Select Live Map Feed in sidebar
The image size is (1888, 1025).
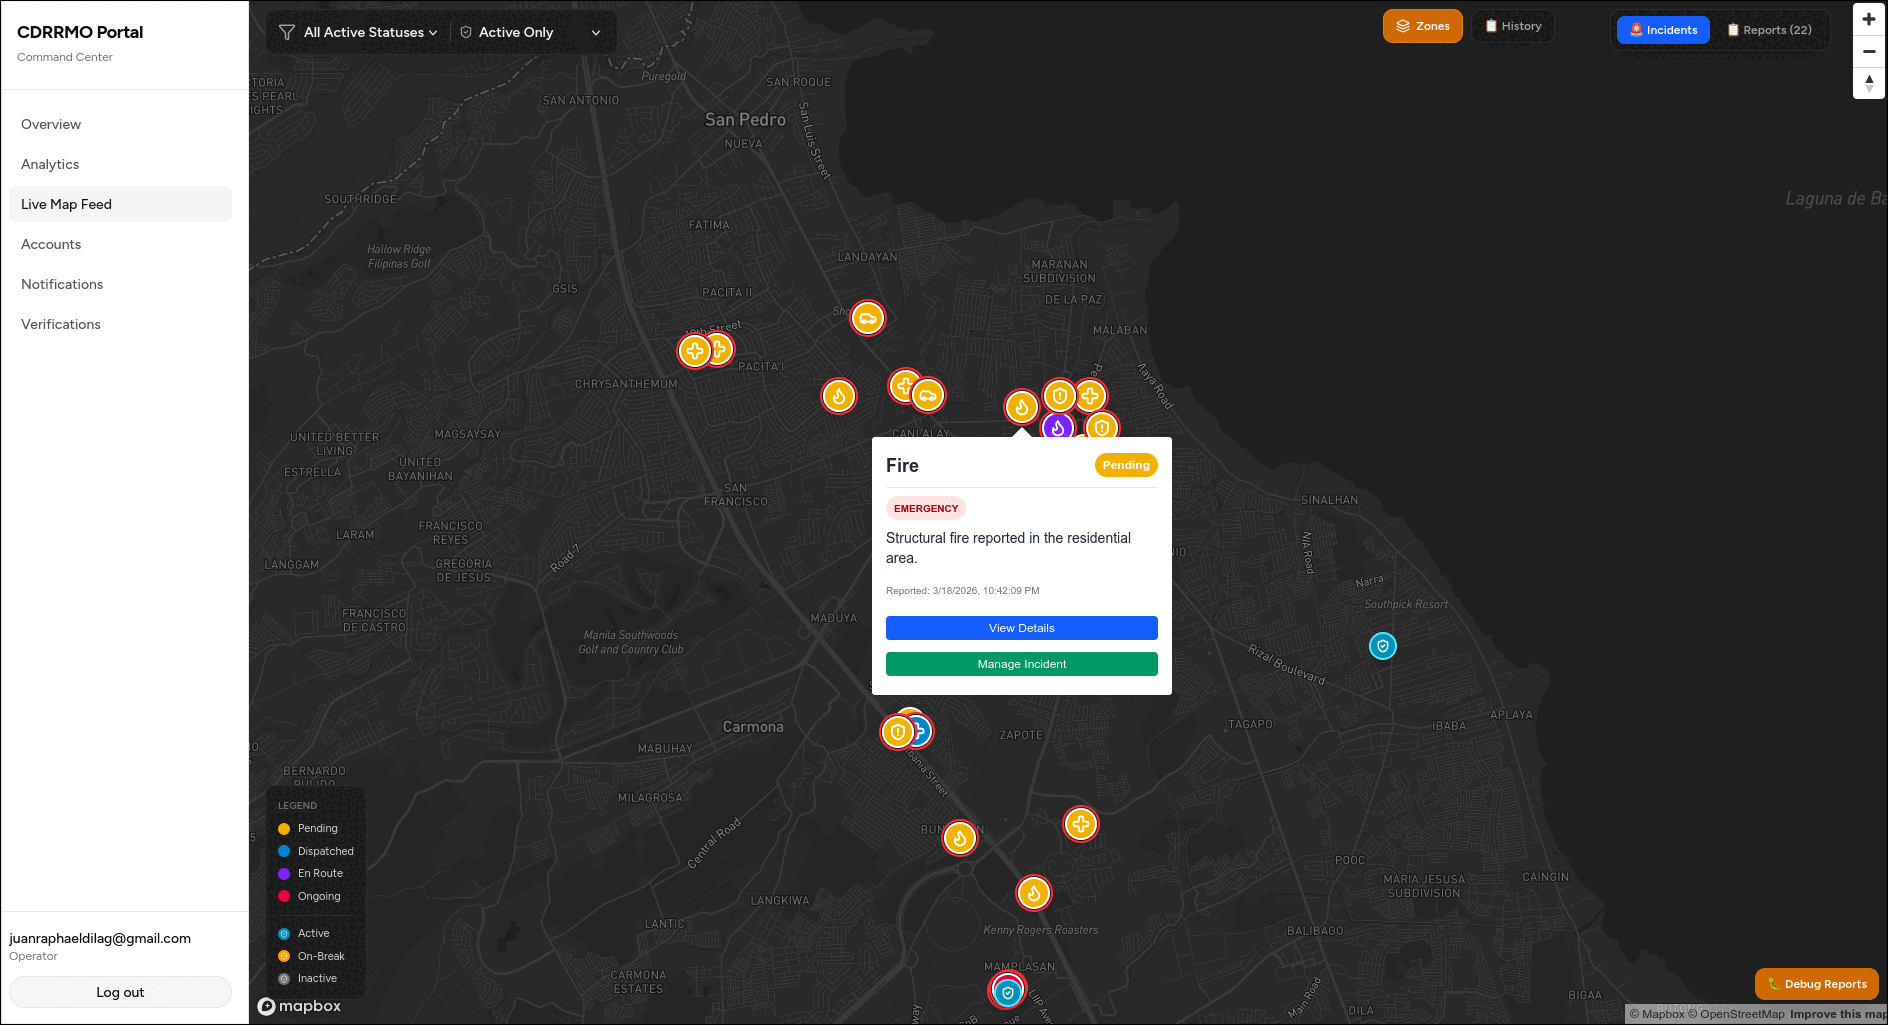[x=120, y=204]
